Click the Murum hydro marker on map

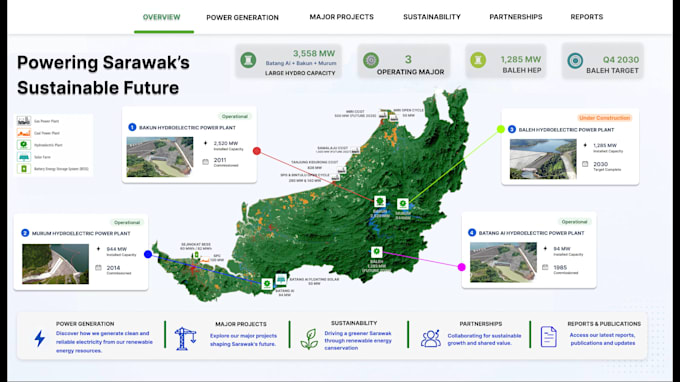pos(402,203)
